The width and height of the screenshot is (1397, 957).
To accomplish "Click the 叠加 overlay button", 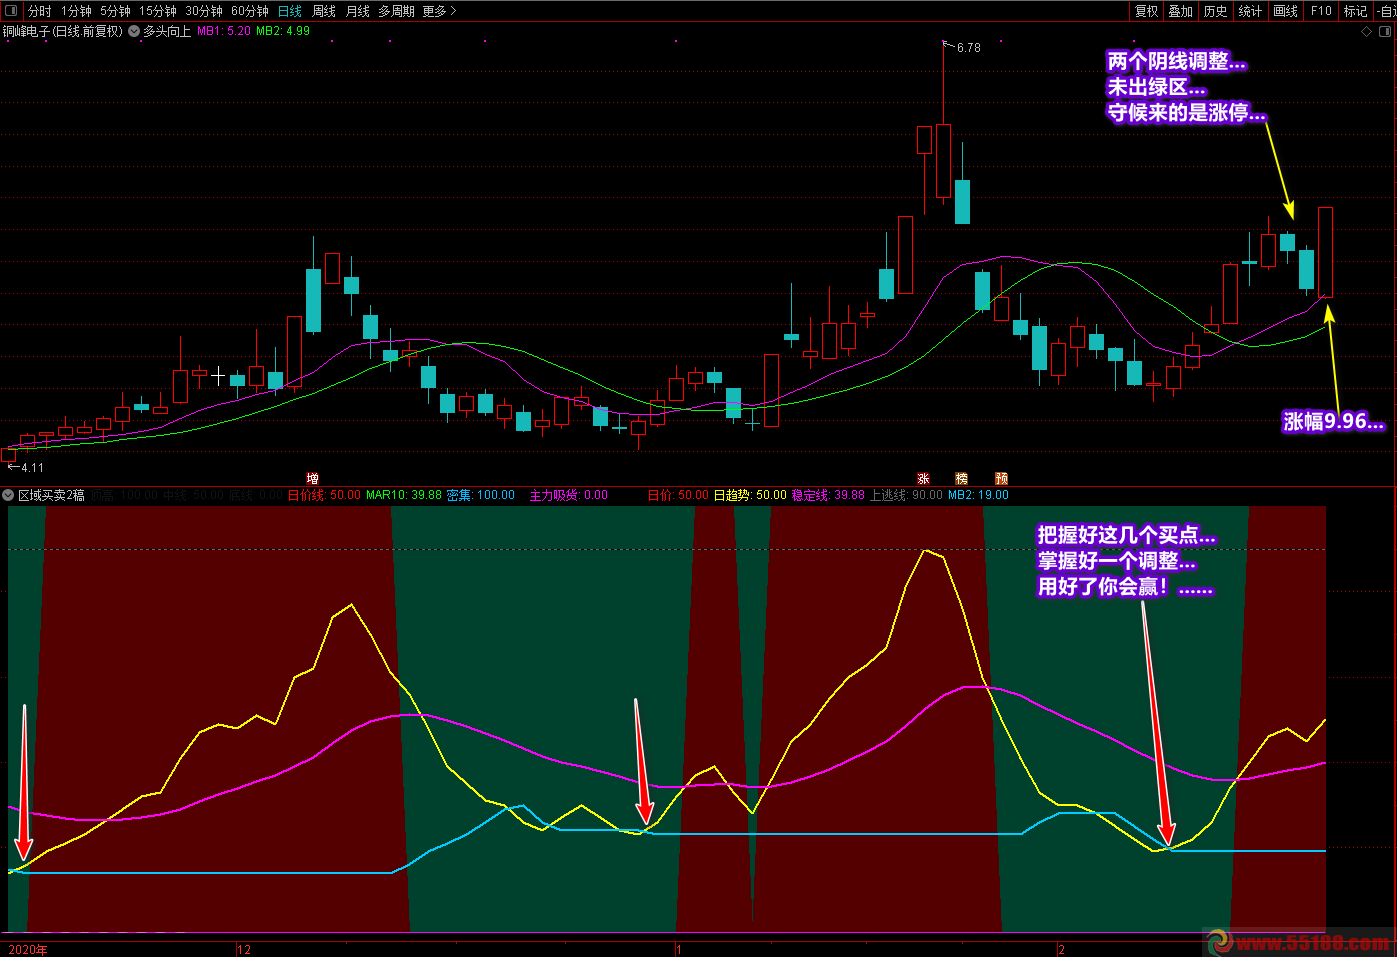I will point(1181,11).
